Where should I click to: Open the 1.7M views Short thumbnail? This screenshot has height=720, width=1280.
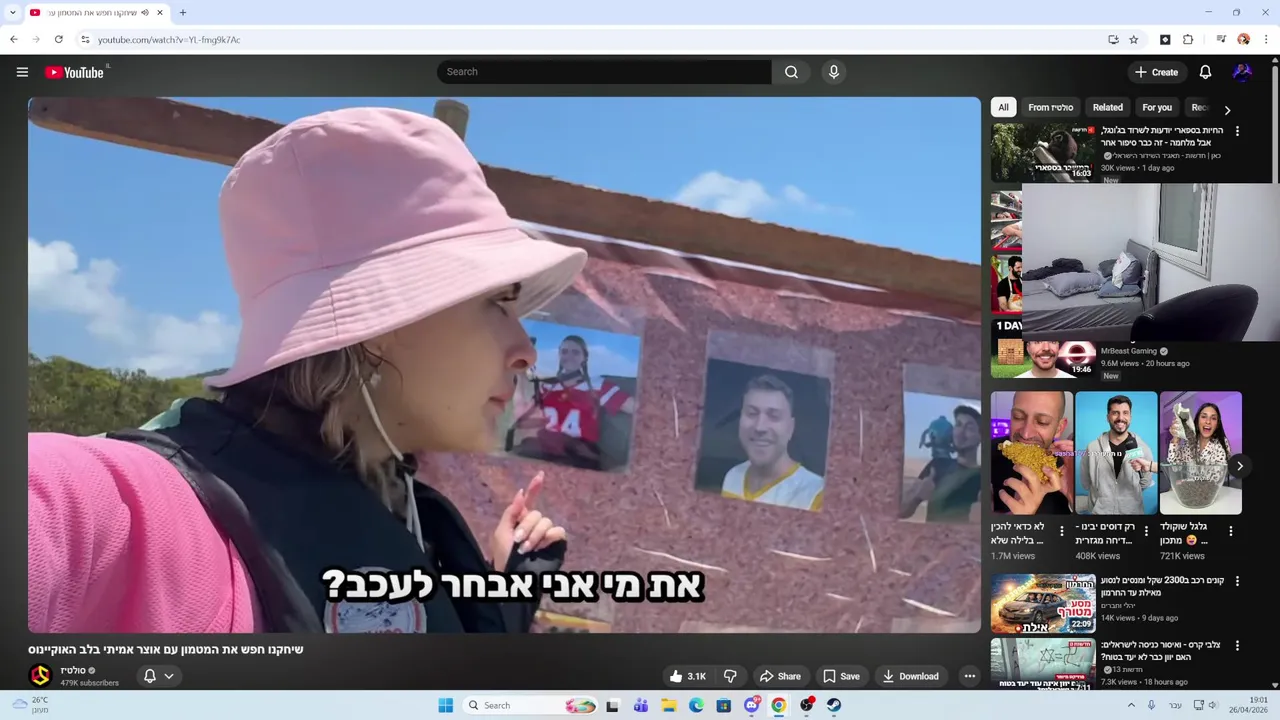point(1032,453)
